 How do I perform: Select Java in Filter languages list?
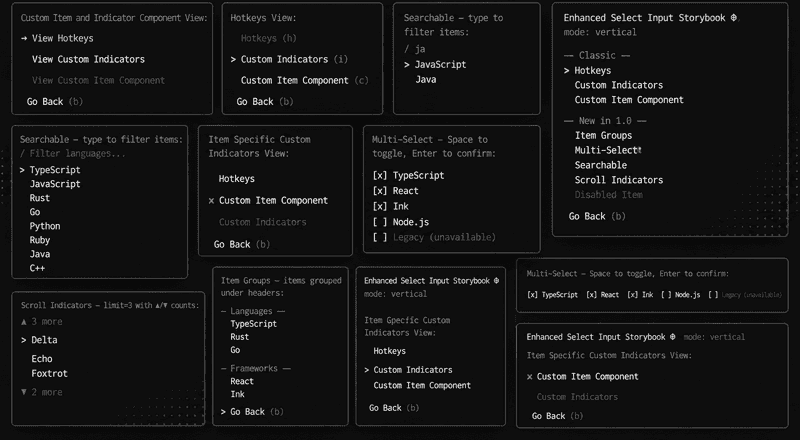39,254
